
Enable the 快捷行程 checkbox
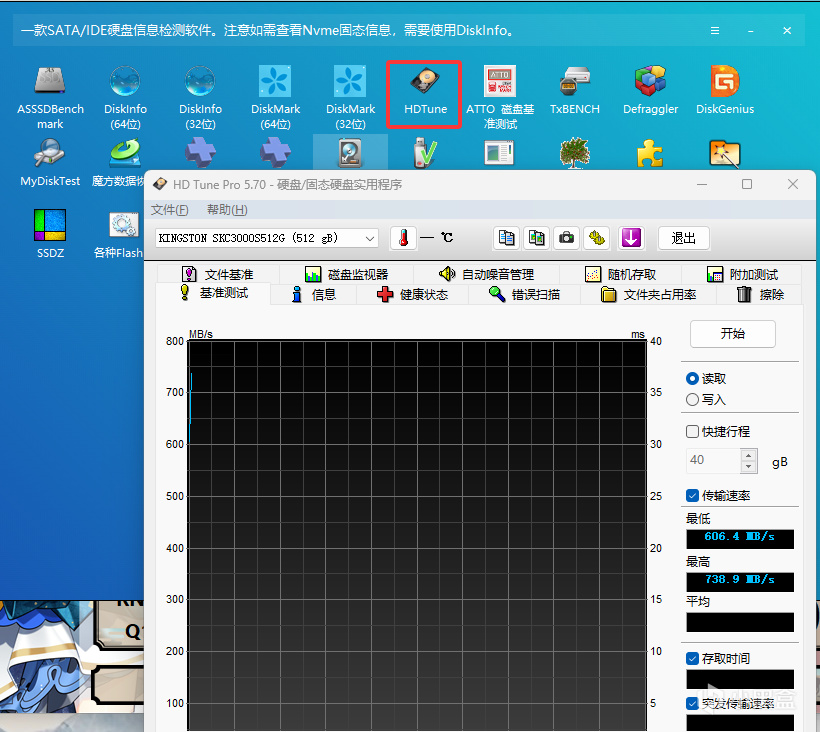coord(692,432)
